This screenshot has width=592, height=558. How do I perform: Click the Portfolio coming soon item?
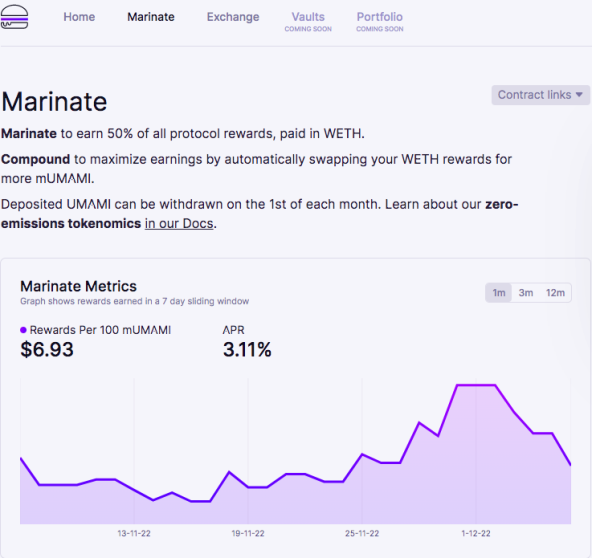coord(380,22)
